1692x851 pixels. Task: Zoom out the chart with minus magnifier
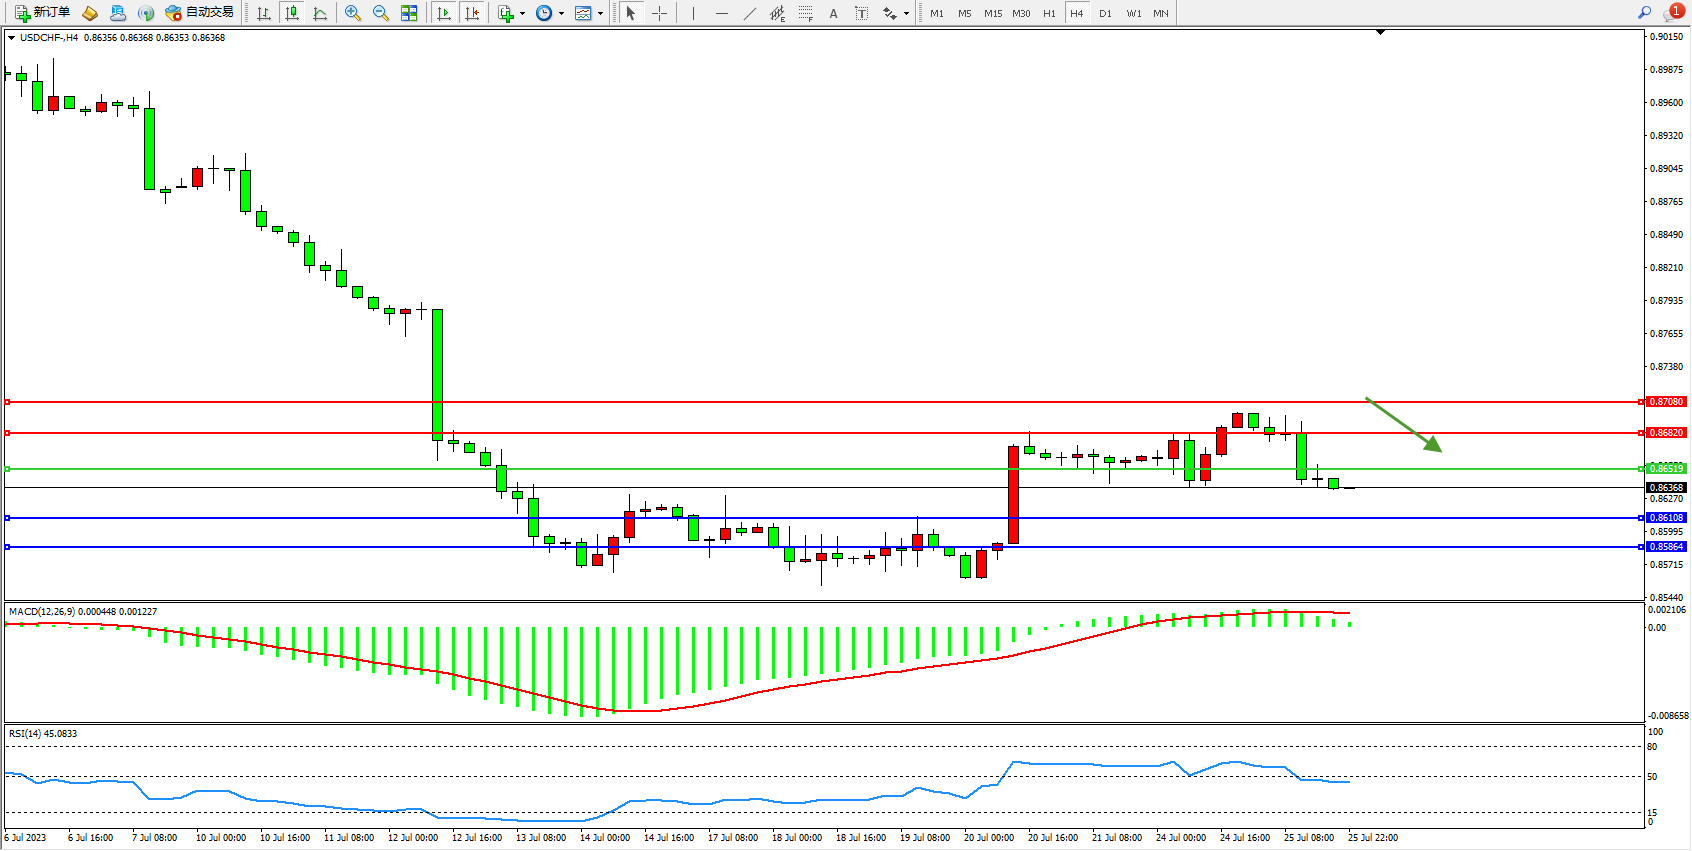coord(381,13)
